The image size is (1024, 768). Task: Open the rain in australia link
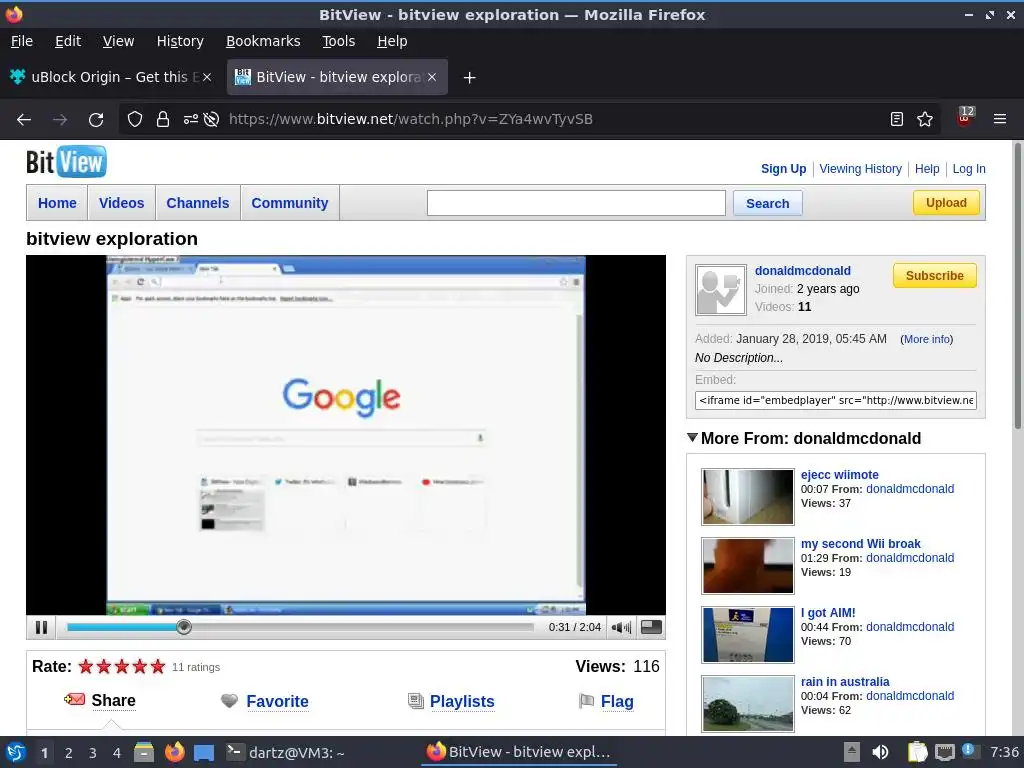click(x=844, y=681)
